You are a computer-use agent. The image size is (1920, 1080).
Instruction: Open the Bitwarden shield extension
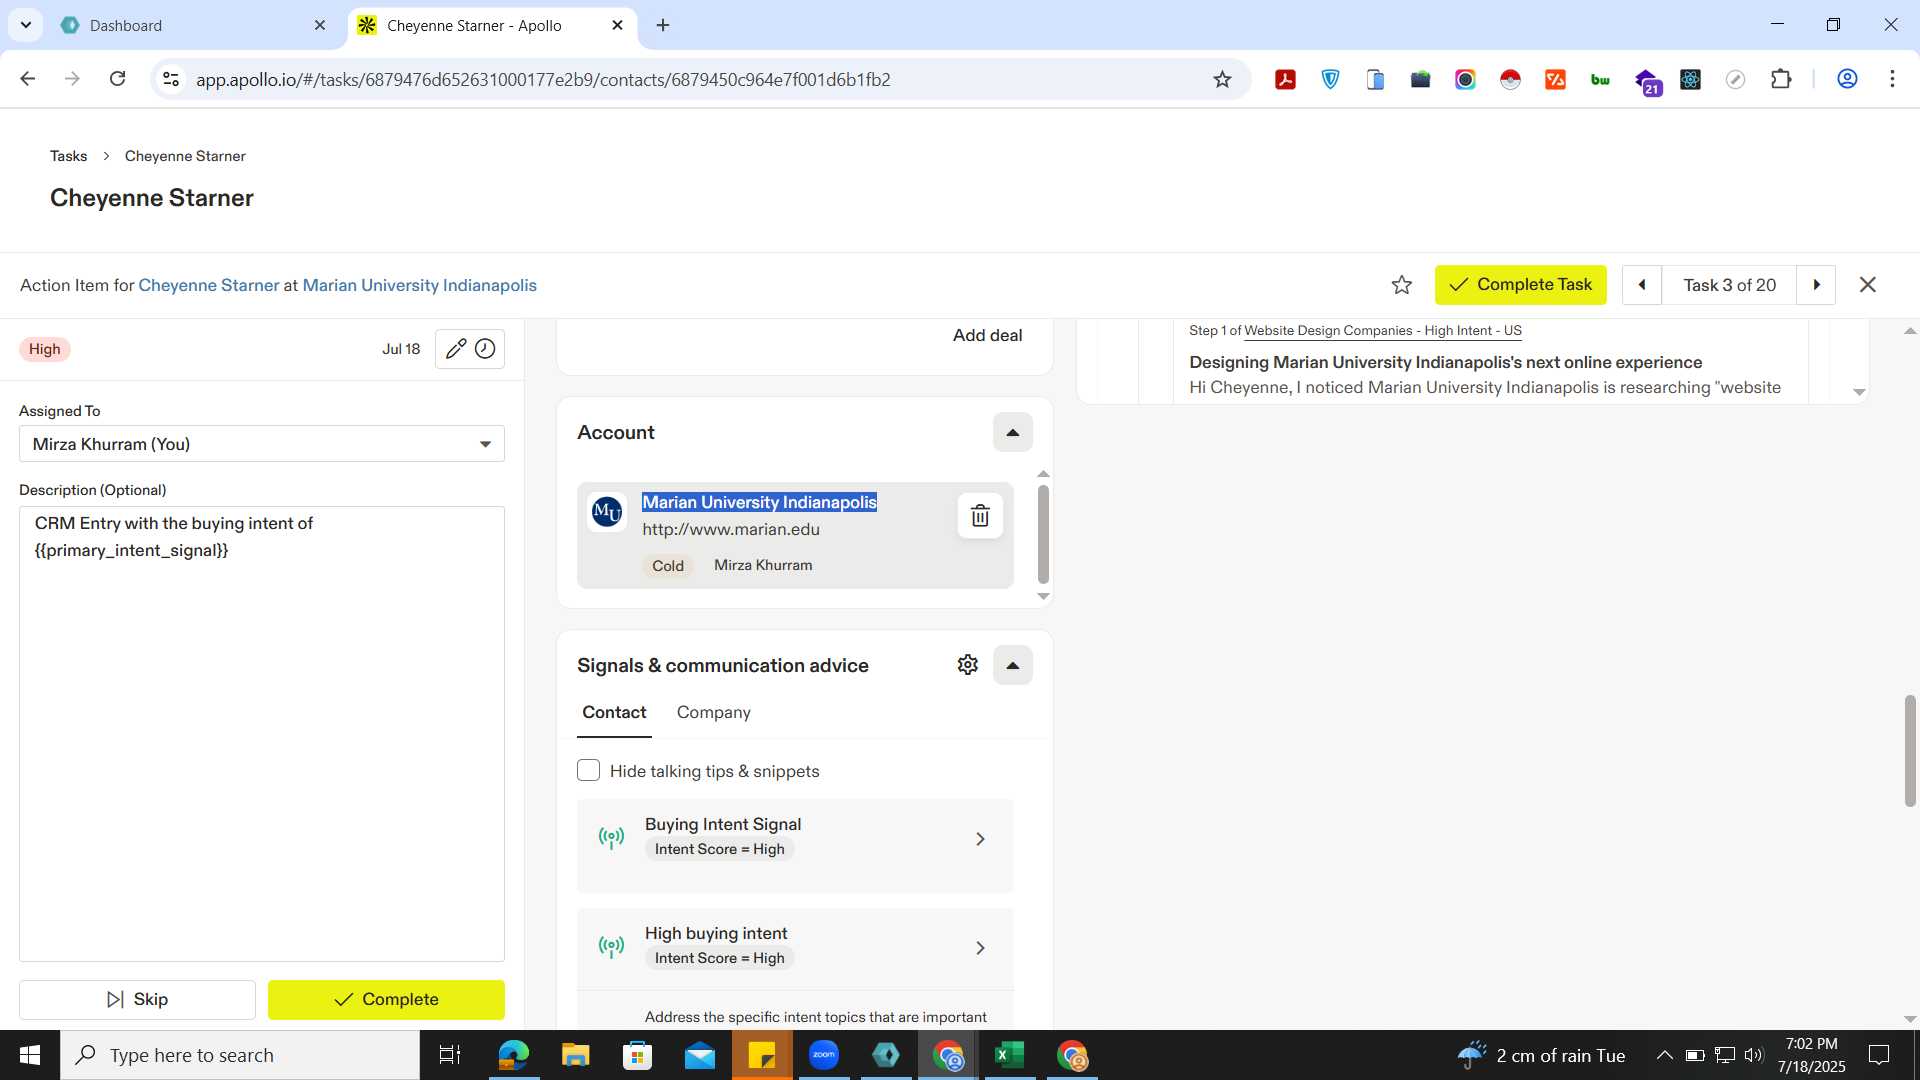[1330, 80]
